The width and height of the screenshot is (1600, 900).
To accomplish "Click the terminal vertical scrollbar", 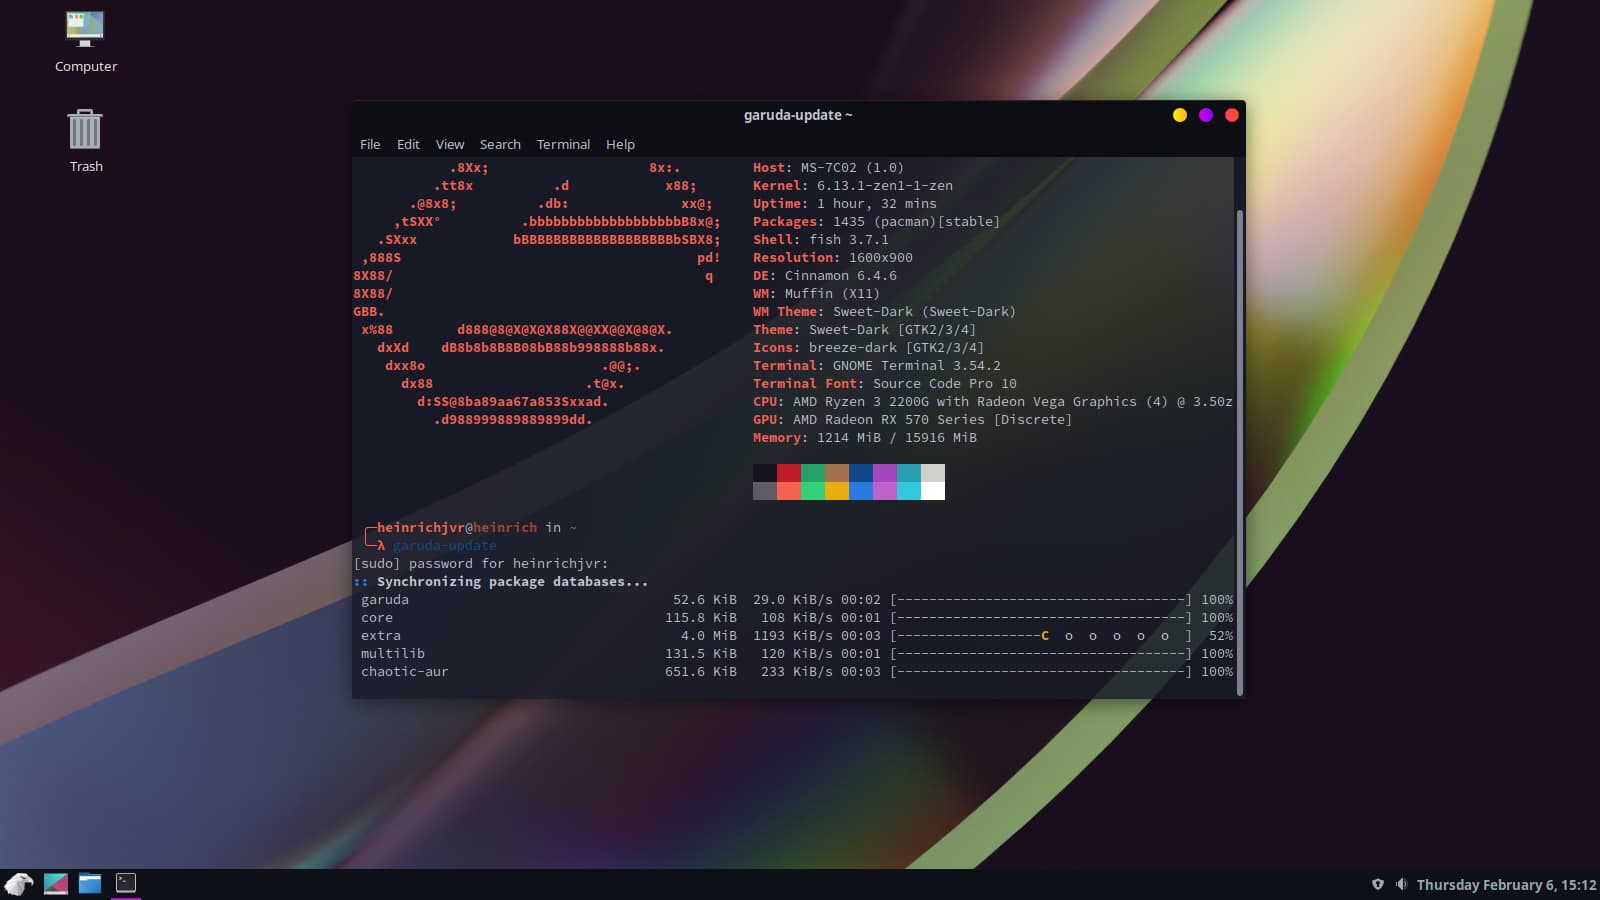I will 1240,452.
